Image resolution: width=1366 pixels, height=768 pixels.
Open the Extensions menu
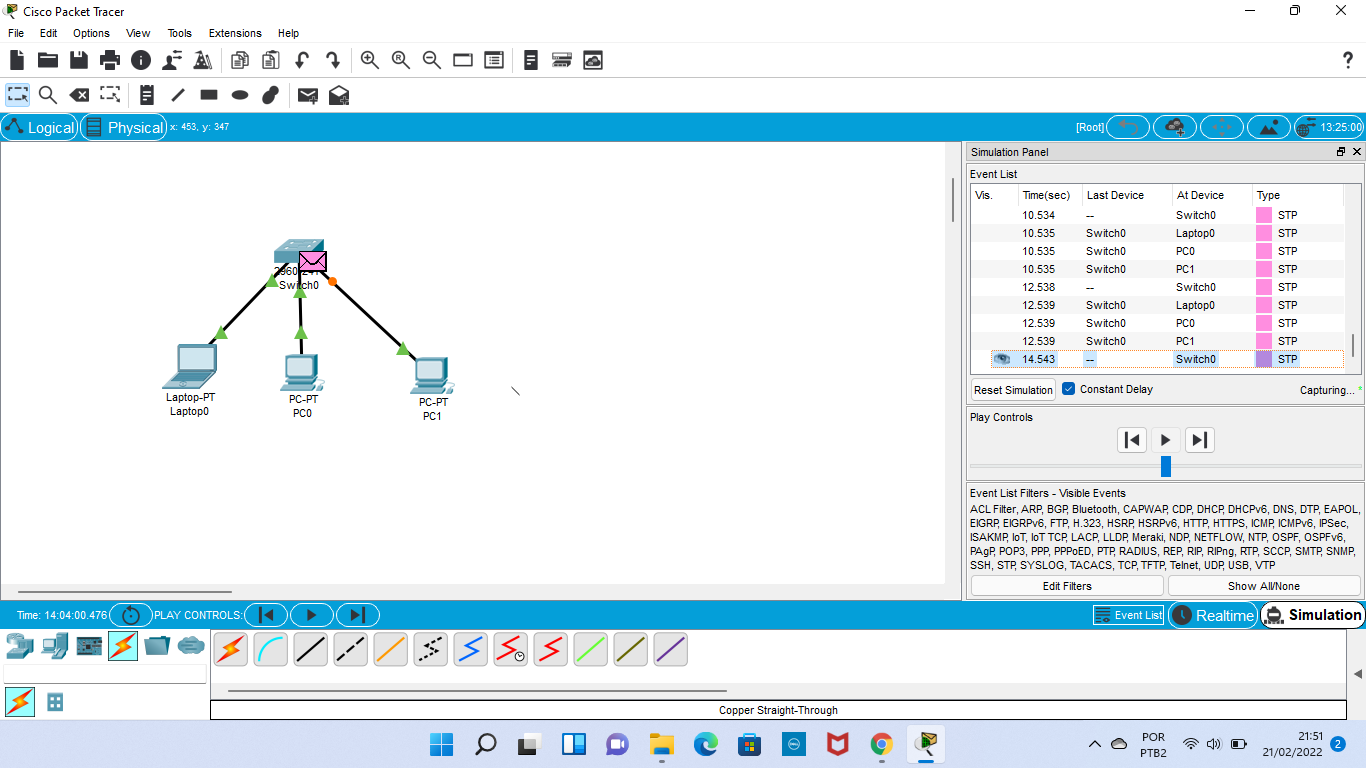click(235, 33)
